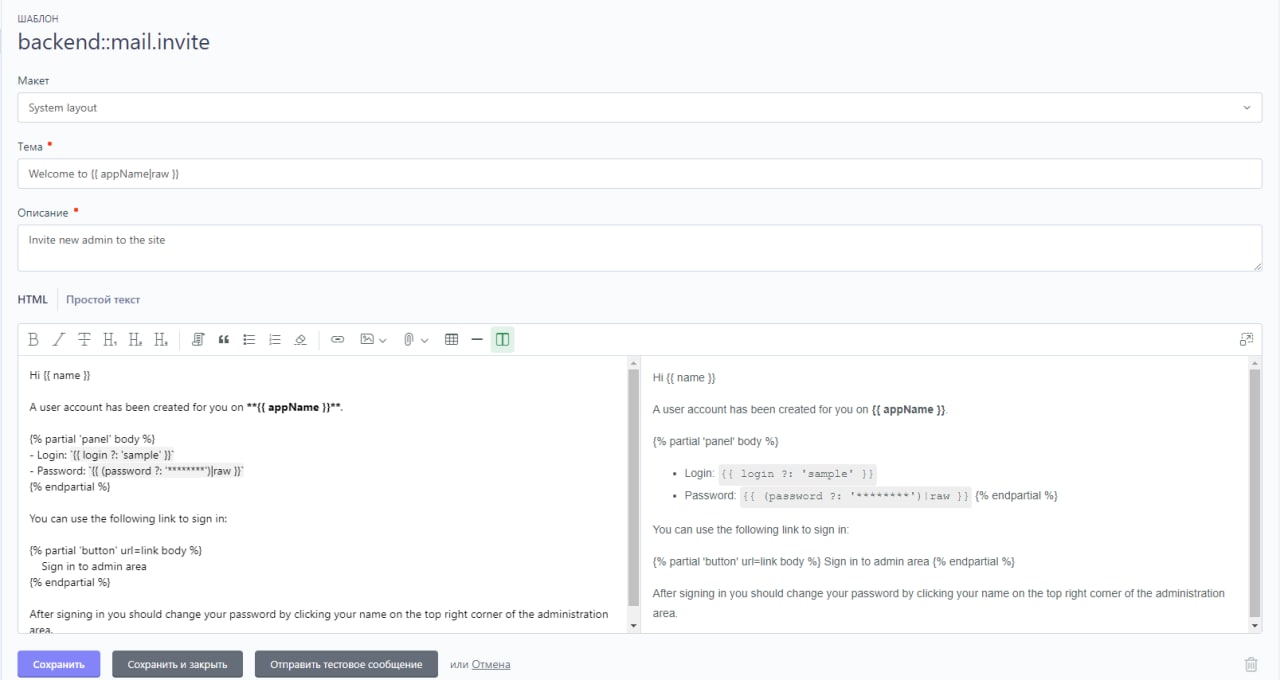1280x680 pixels.
Task: Click '{% partial 'panel' body %}' in the editor
Action: click(x=92, y=438)
